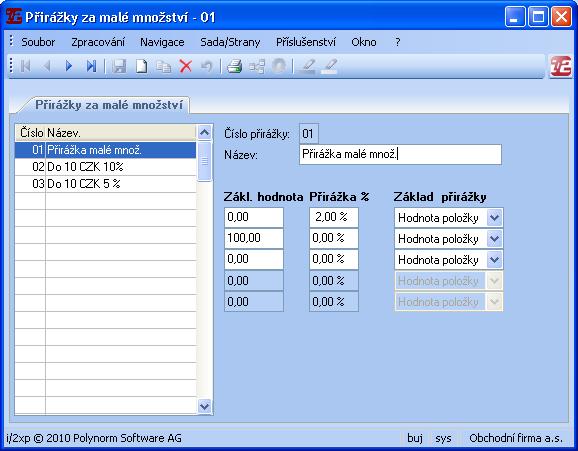578x451 pixels.
Task: Open the Zpracování menu
Action: click(98, 42)
